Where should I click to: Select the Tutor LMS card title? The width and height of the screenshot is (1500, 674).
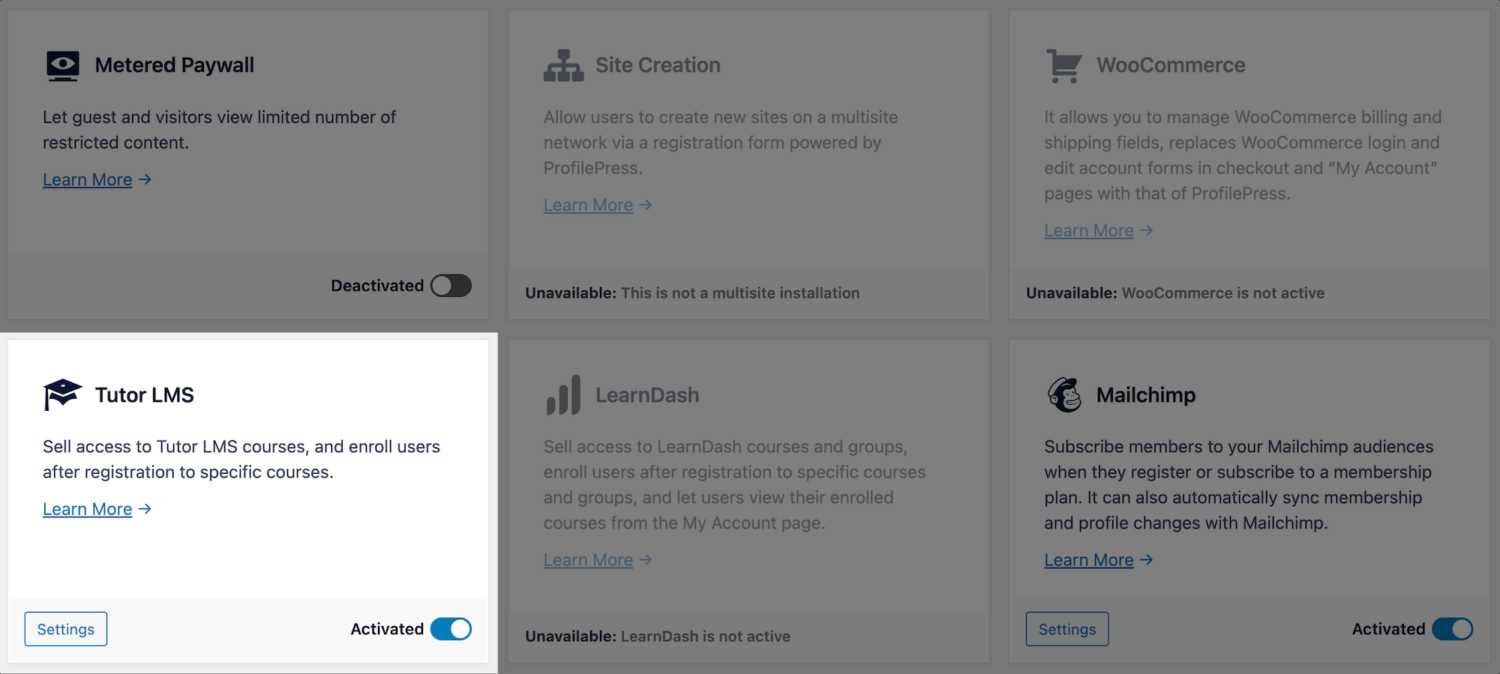144,395
